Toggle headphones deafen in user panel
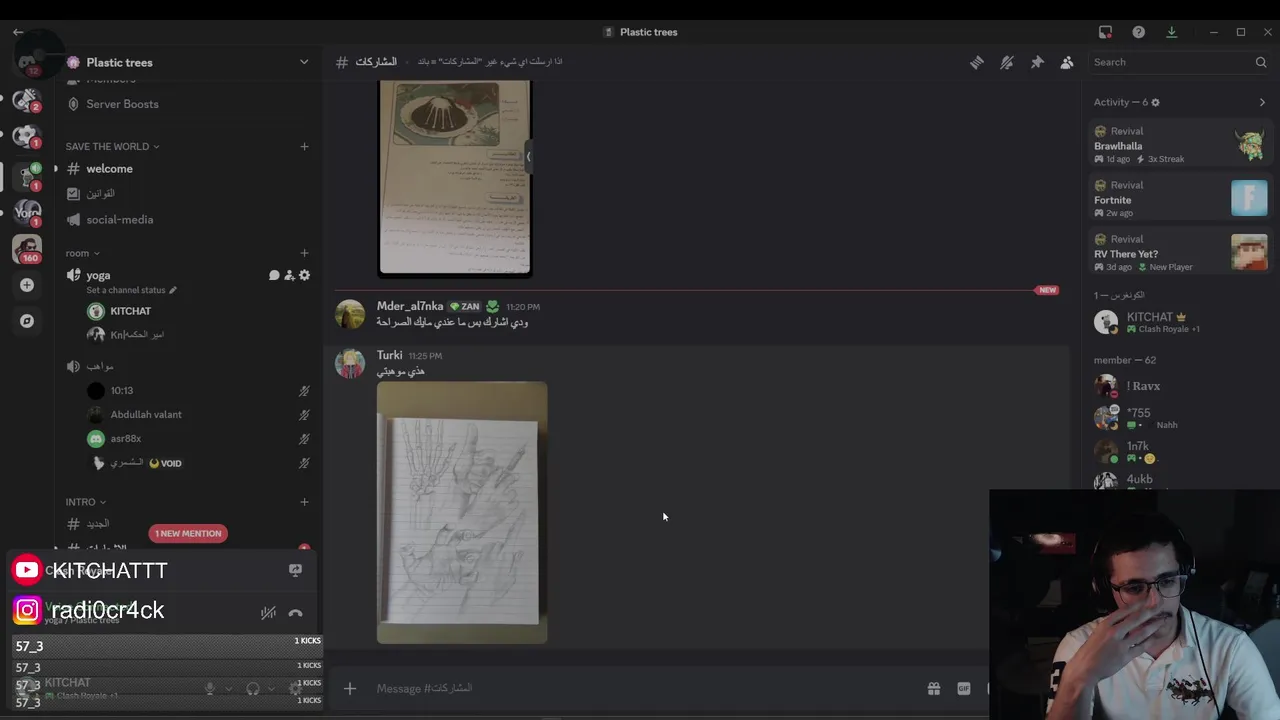 tap(253, 688)
